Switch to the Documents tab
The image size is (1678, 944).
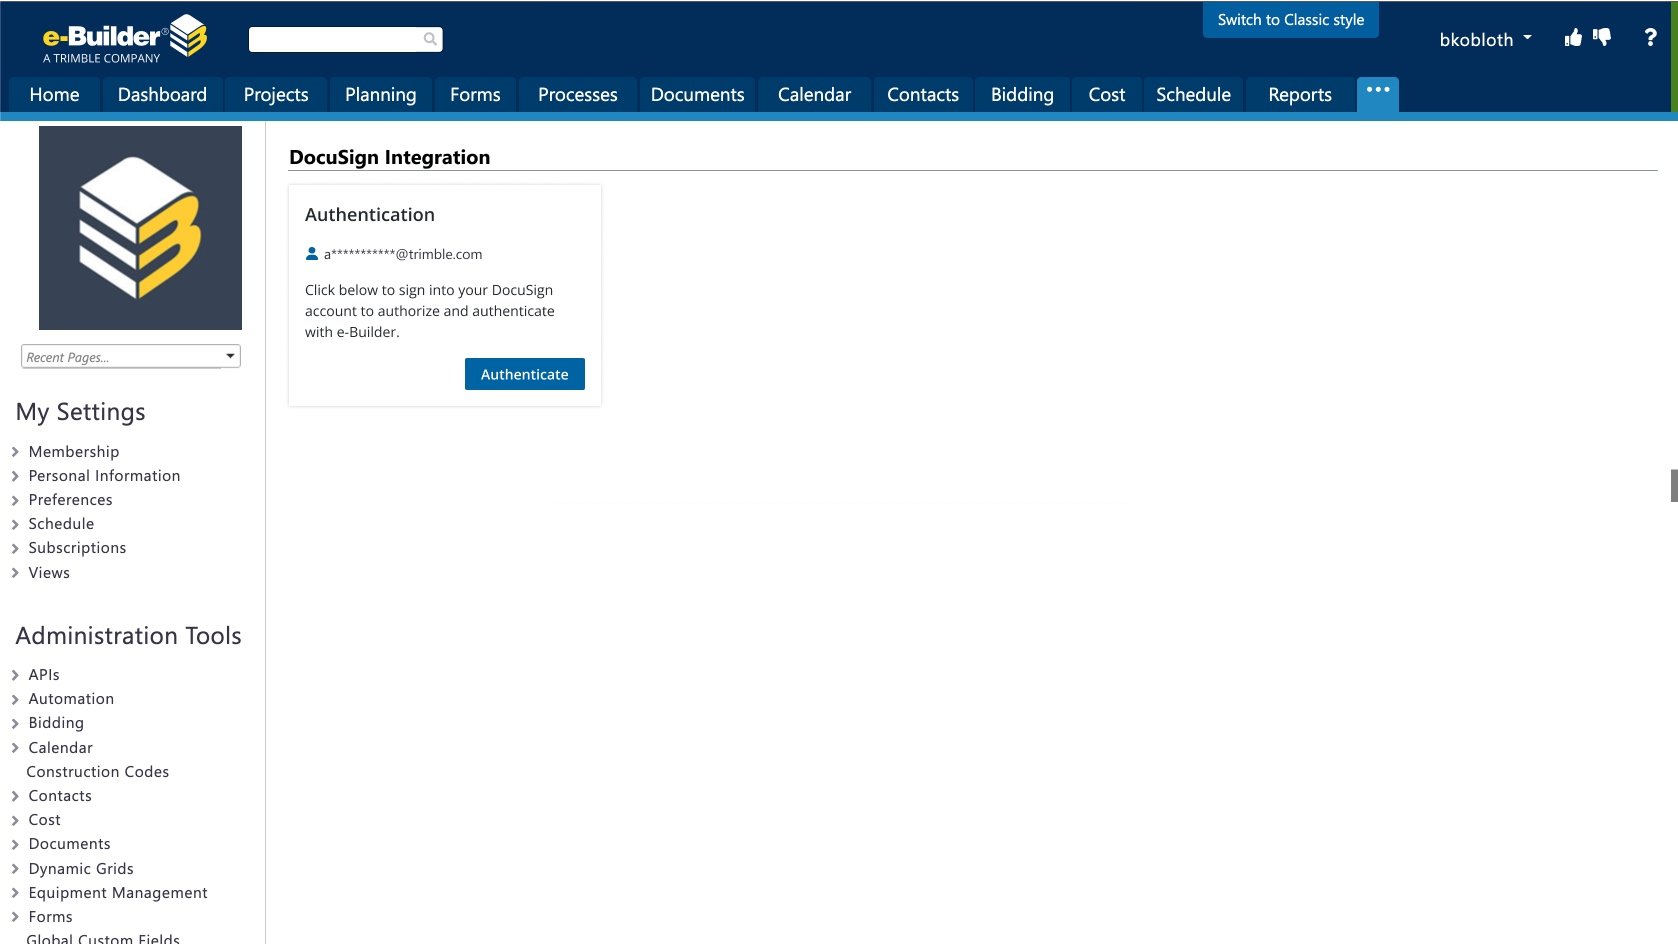click(x=697, y=95)
